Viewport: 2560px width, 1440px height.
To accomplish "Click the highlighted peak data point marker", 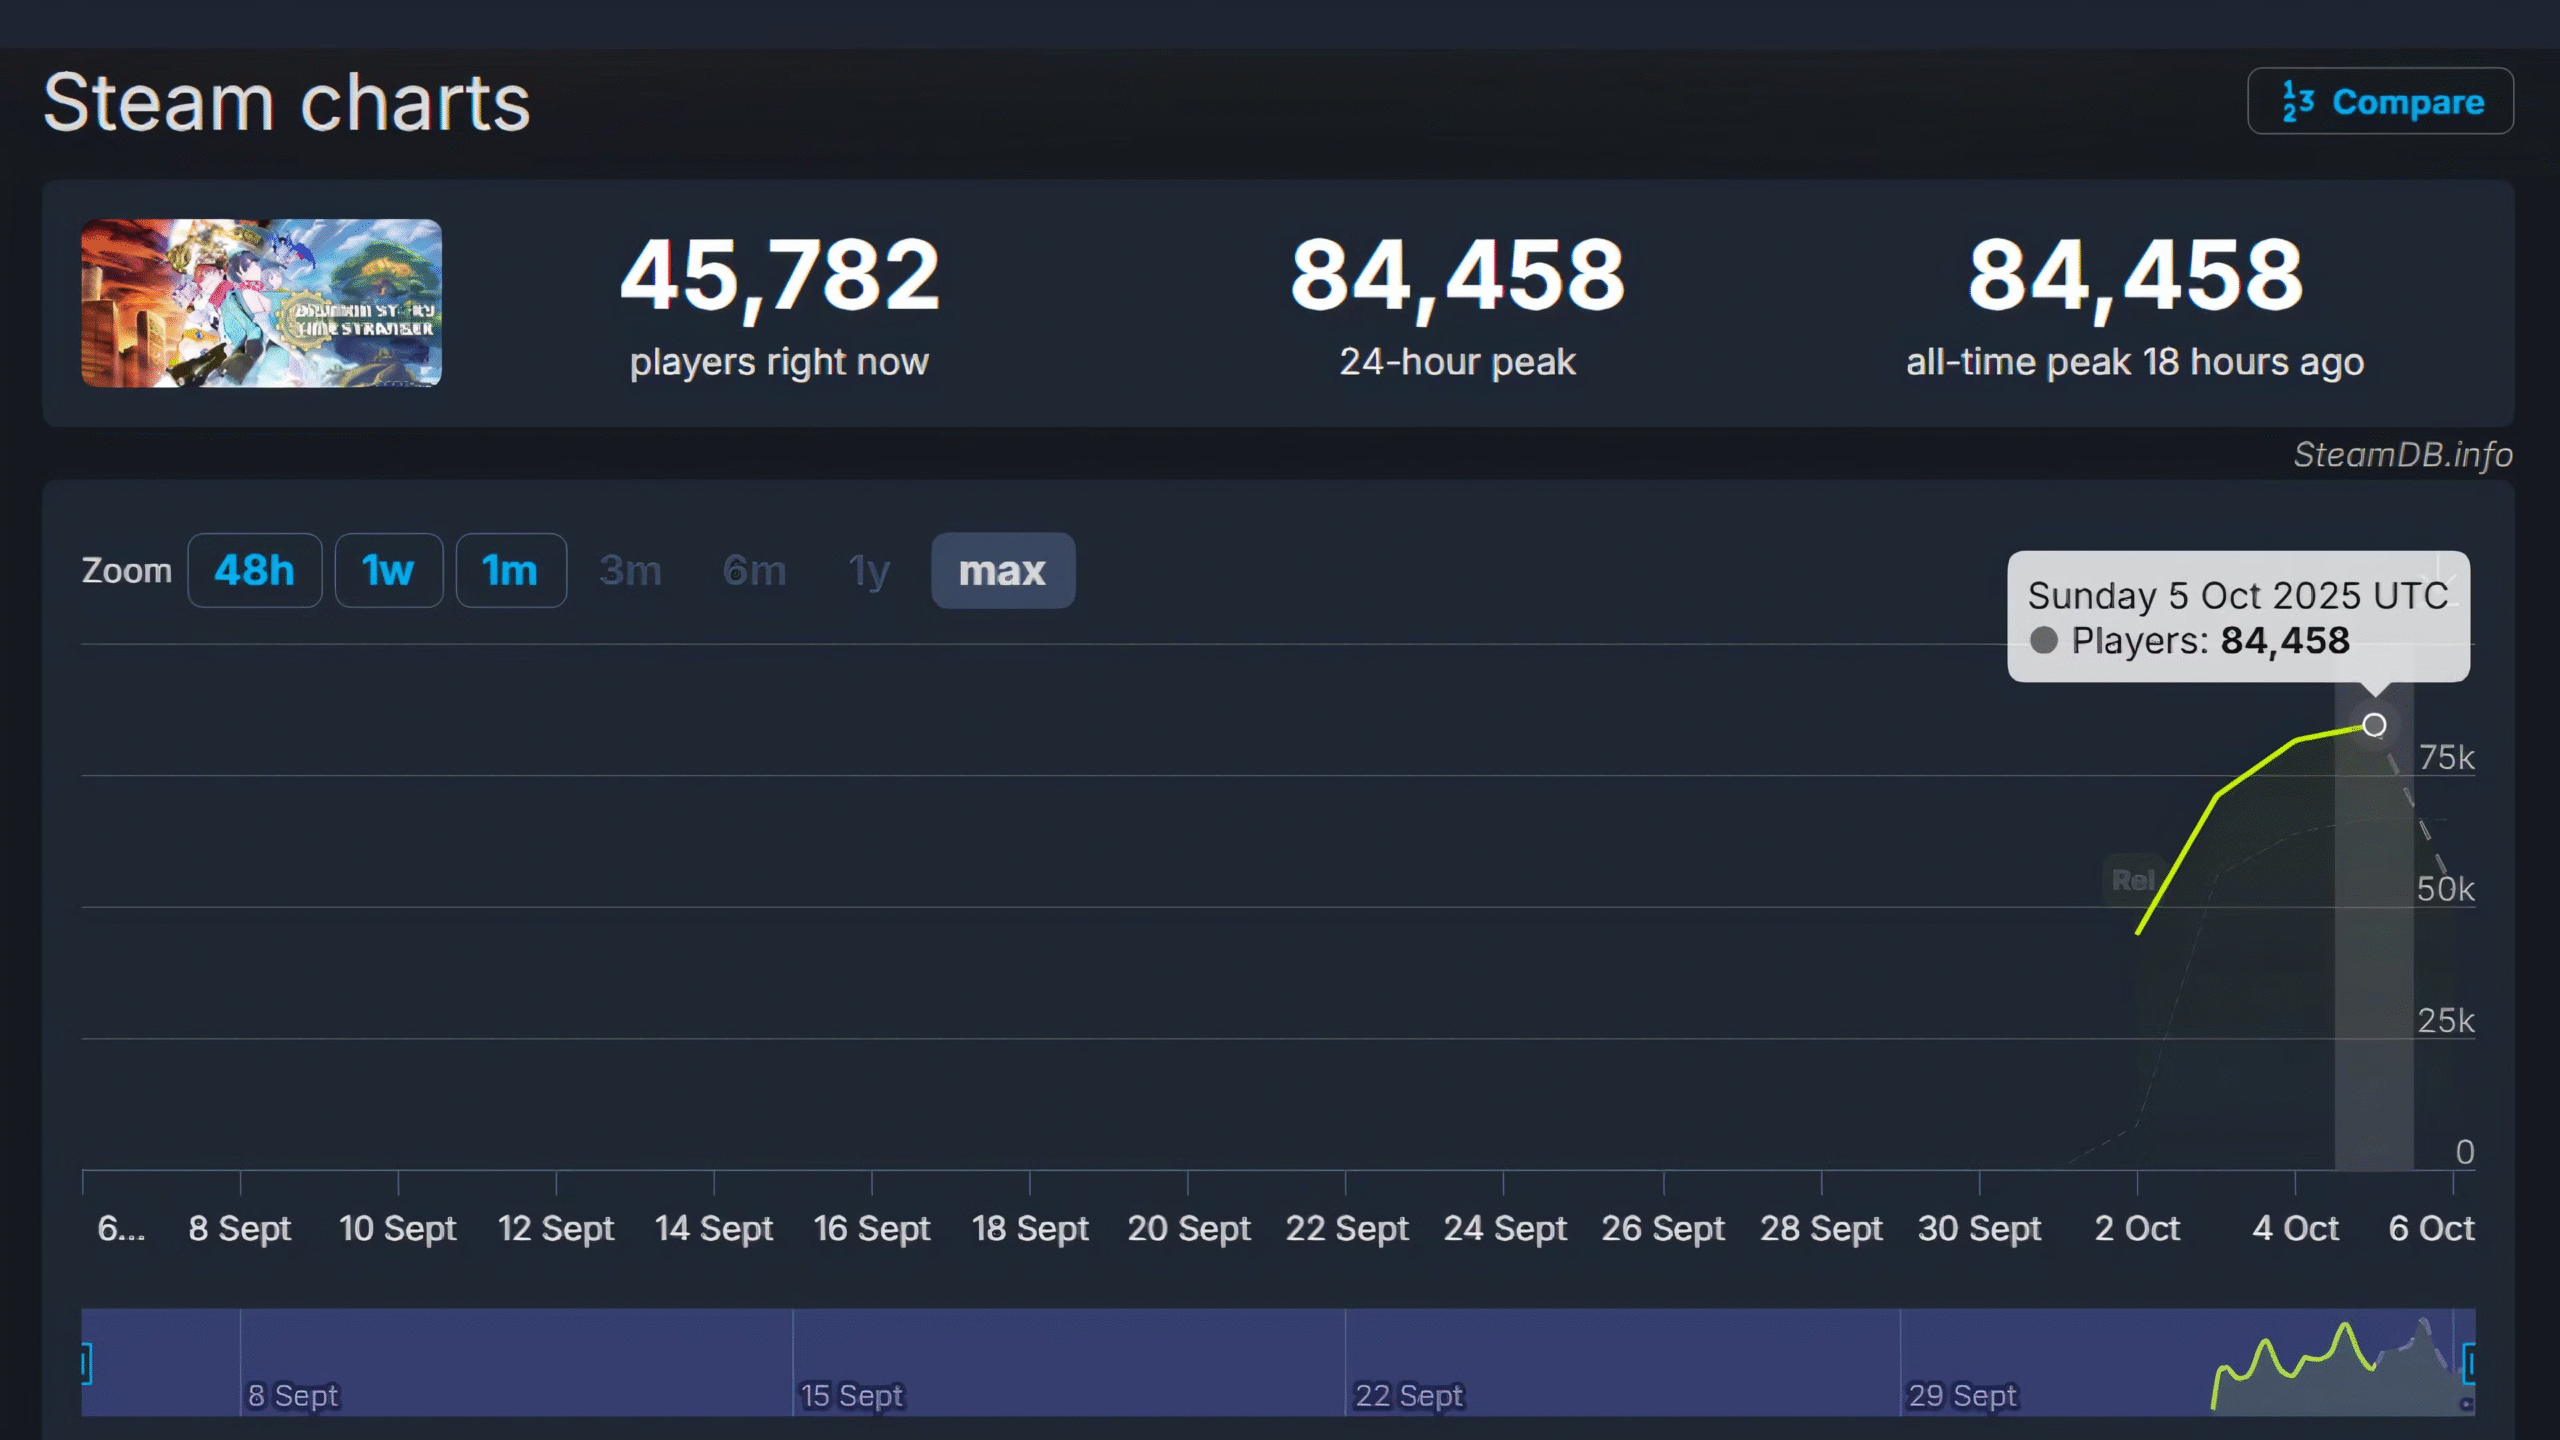I will [x=2374, y=725].
